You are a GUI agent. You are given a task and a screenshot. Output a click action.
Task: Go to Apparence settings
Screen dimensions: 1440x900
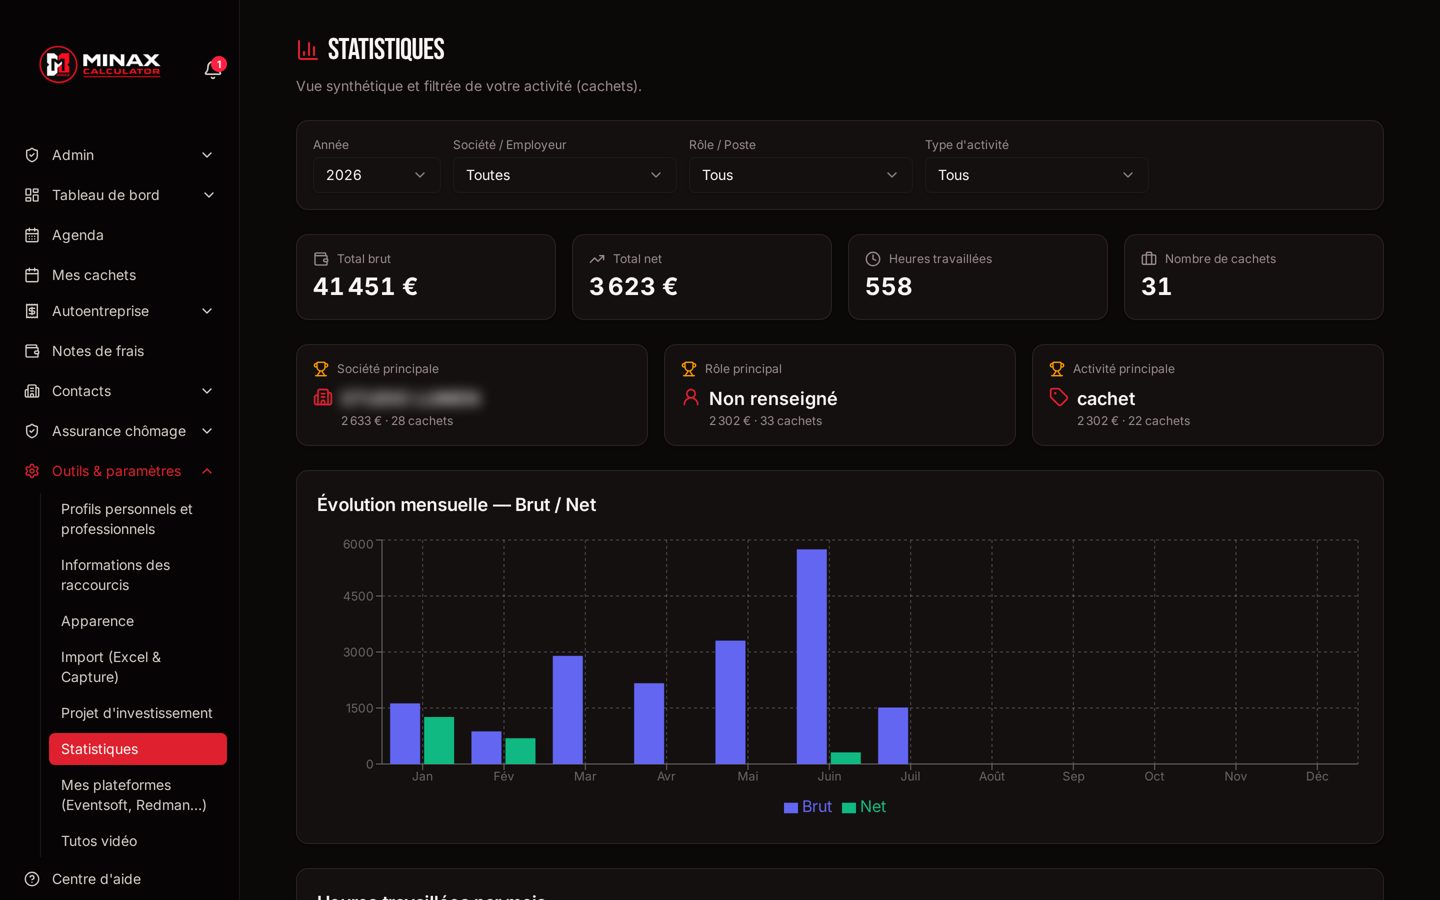(x=138, y=621)
